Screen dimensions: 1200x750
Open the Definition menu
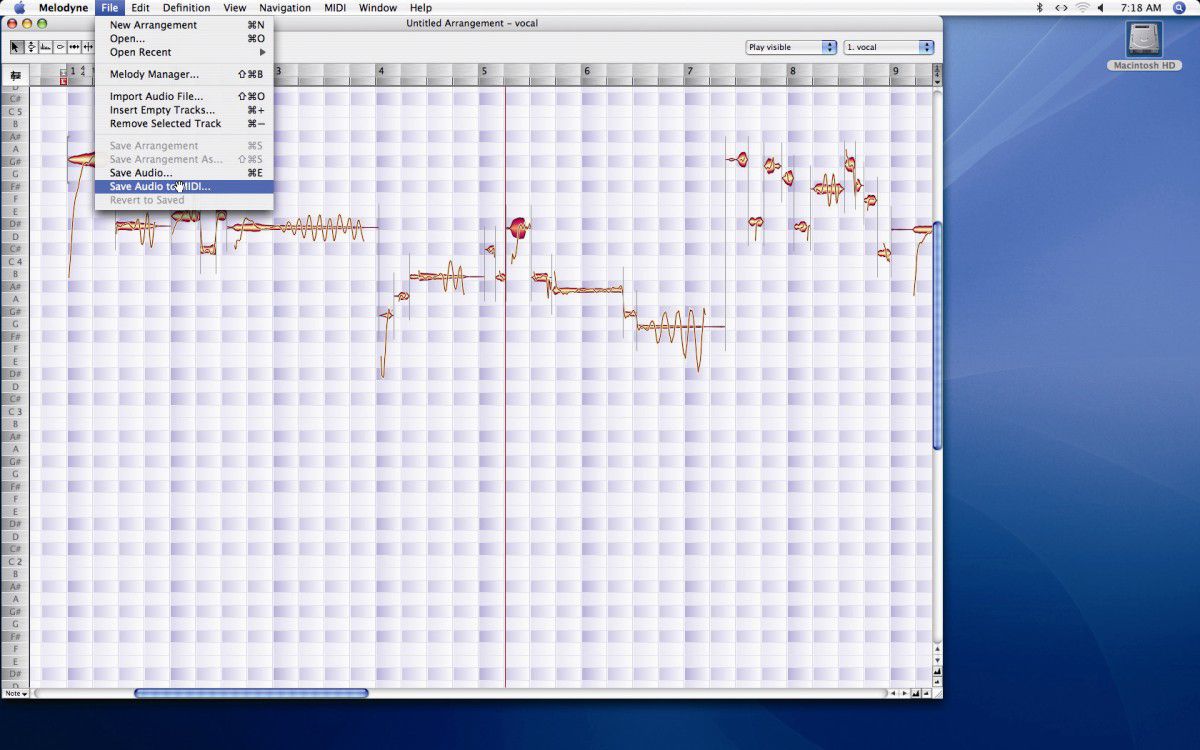point(186,7)
